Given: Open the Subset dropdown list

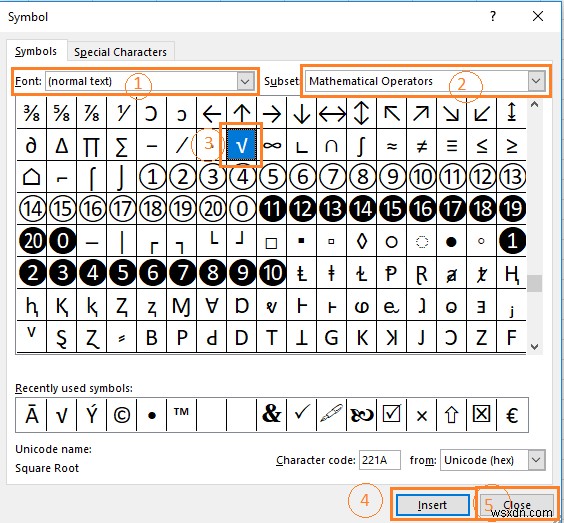Looking at the screenshot, I should pos(536,81).
